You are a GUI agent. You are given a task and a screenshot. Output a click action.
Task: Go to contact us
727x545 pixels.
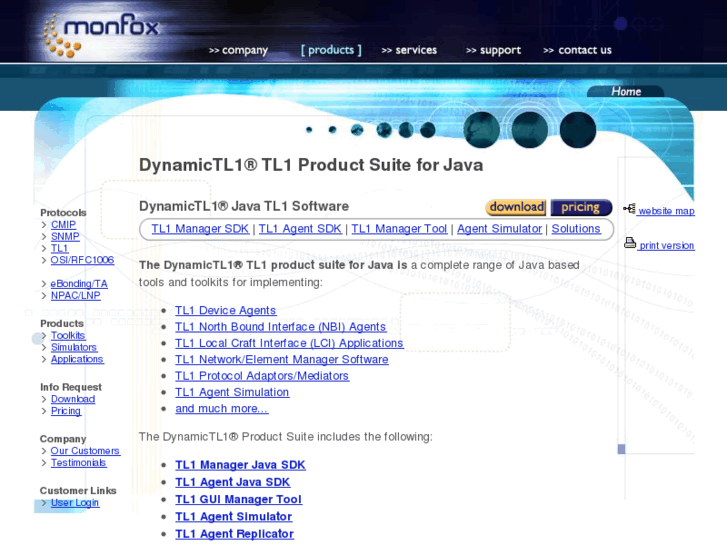tap(577, 50)
